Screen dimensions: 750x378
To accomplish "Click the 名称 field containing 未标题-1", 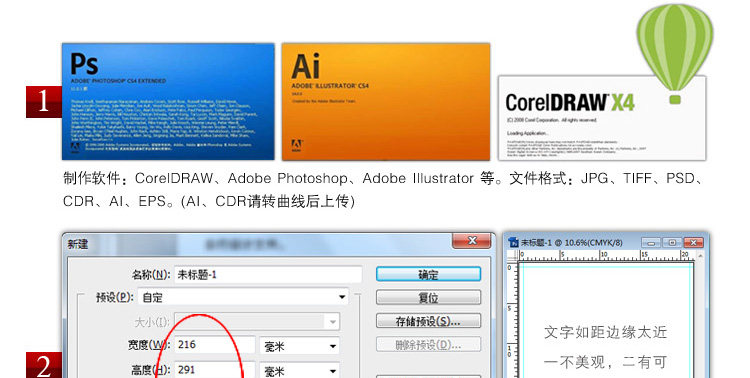I will 268,275.
